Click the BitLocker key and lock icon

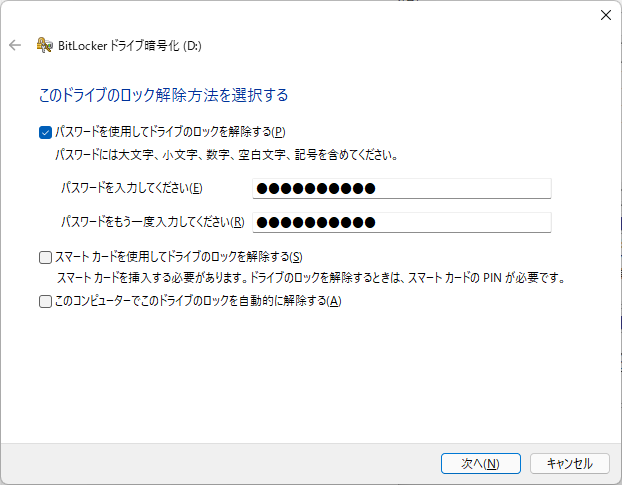coord(44,45)
